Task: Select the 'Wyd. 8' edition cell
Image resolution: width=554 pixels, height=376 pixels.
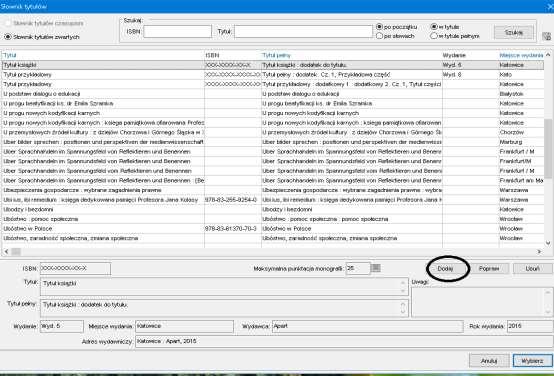Action: click(470, 75)
